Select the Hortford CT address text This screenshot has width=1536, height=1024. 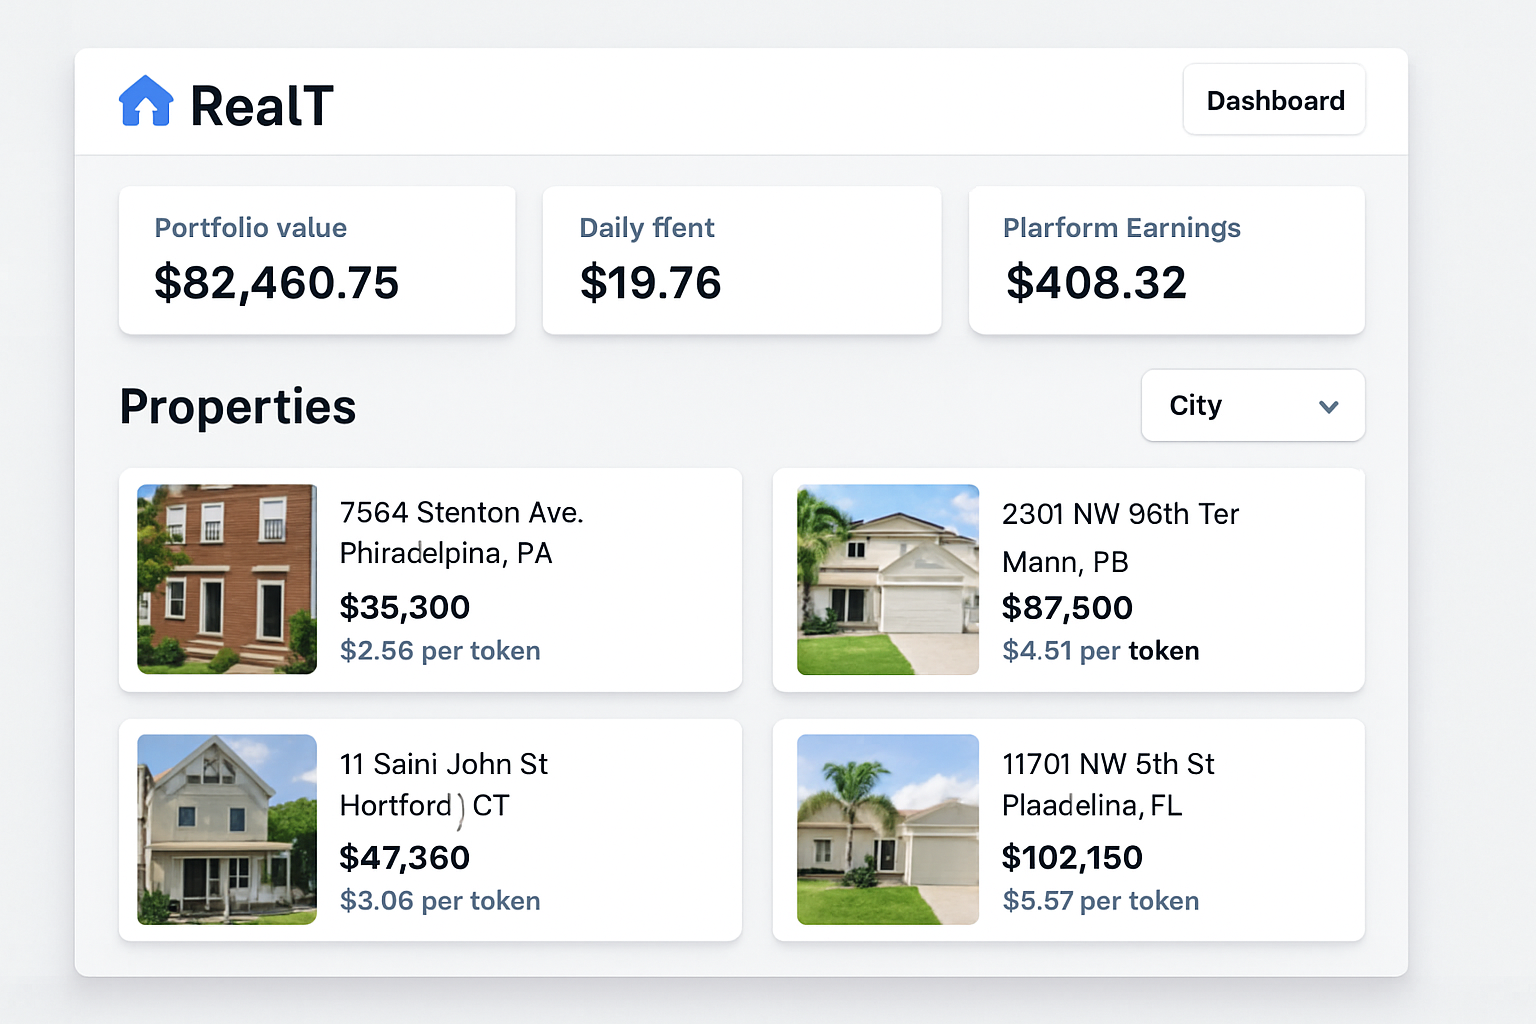(x=424, y=805)
